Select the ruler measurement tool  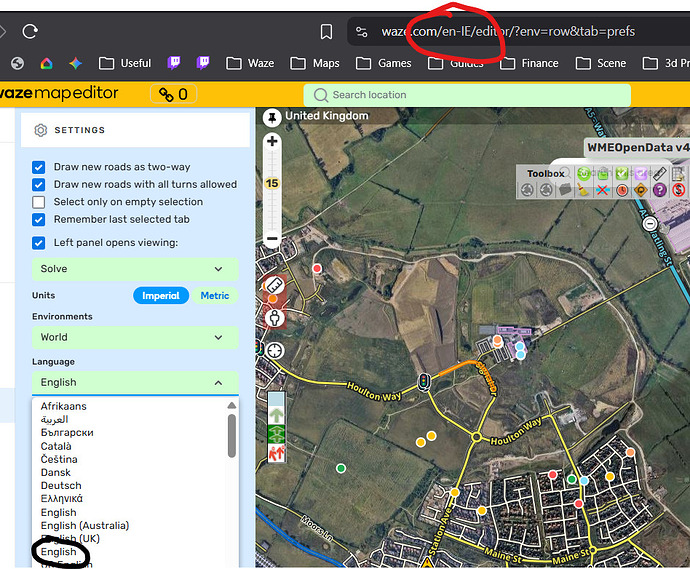click(x=274, y=285)
